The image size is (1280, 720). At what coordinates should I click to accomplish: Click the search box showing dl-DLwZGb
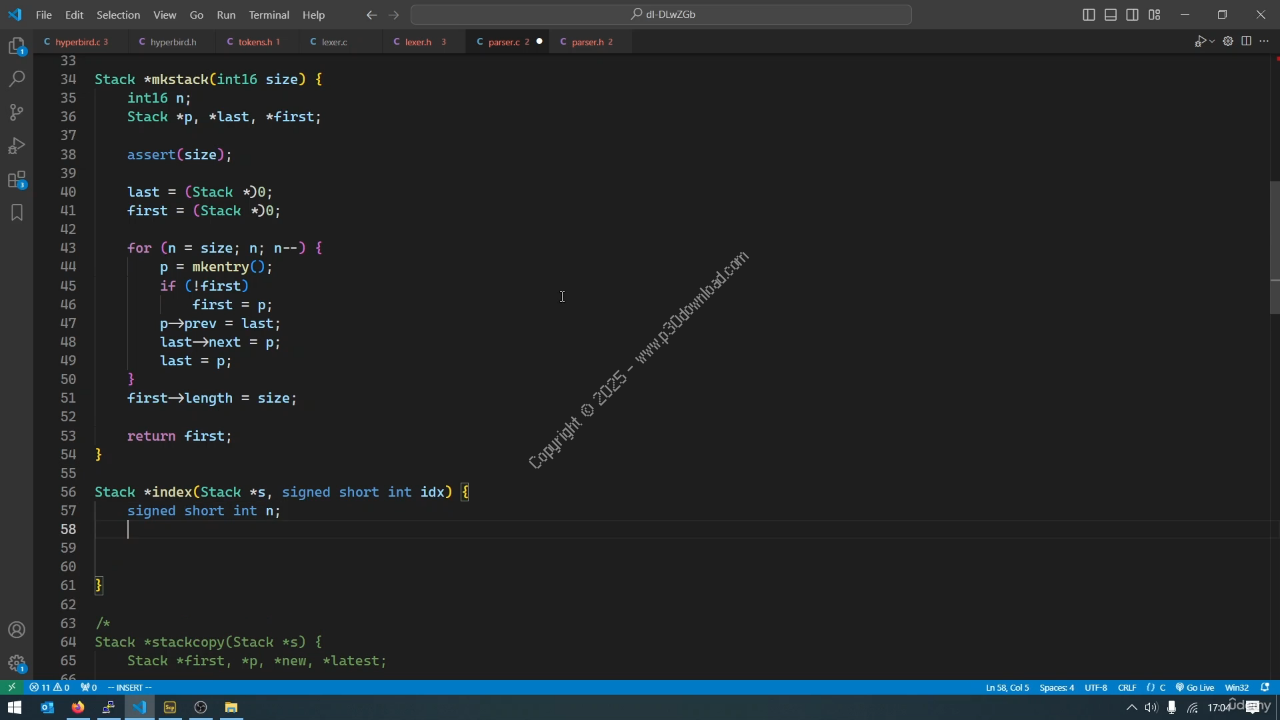point(661,15)
